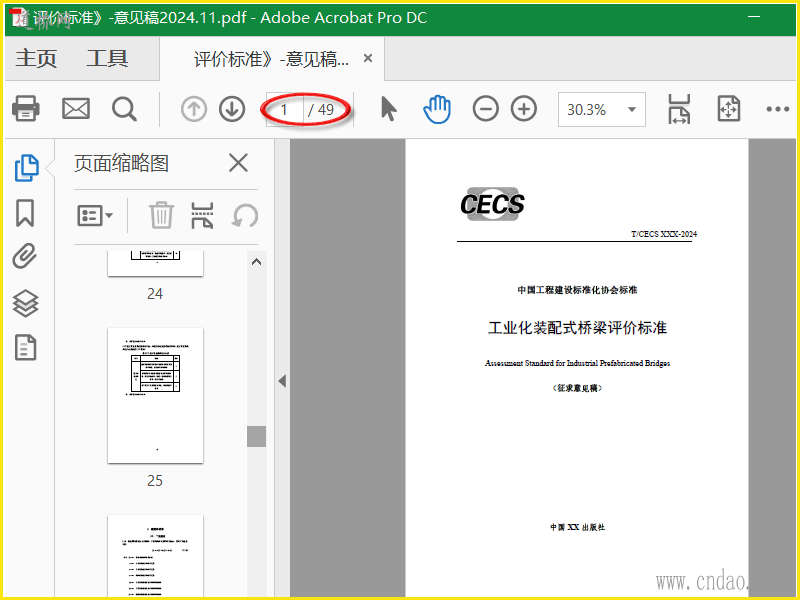Click Fit Width scrolling icon

(x=679, y=109)
